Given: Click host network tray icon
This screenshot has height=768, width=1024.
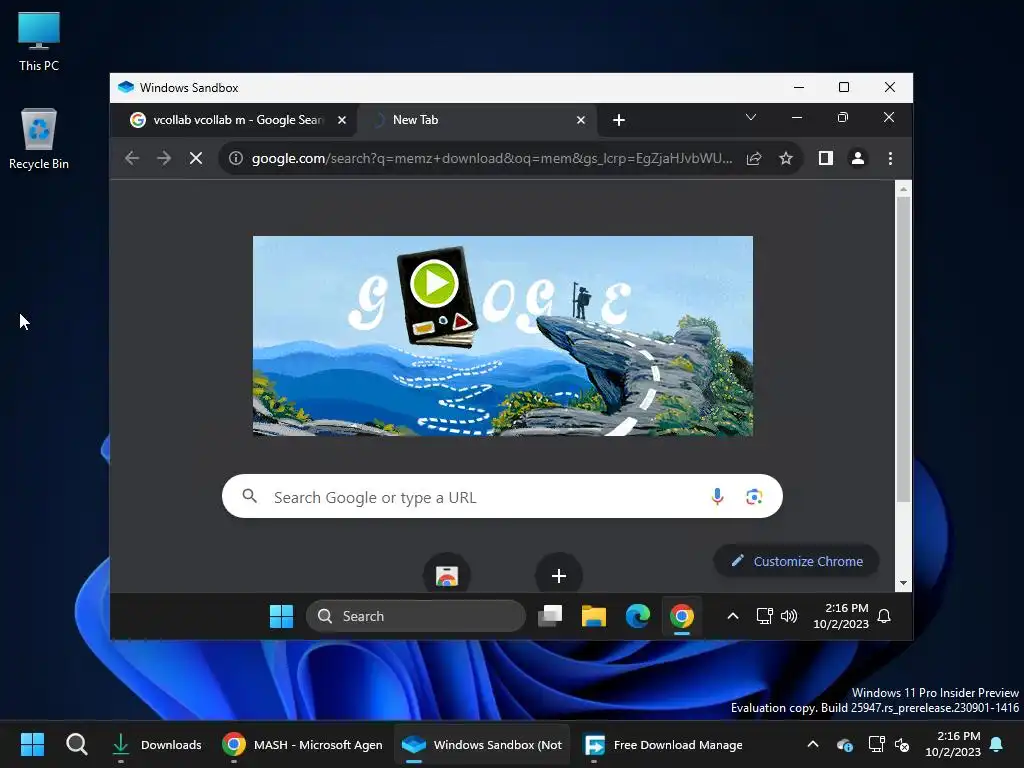Looking at the screenshot, I should point(876,744).
